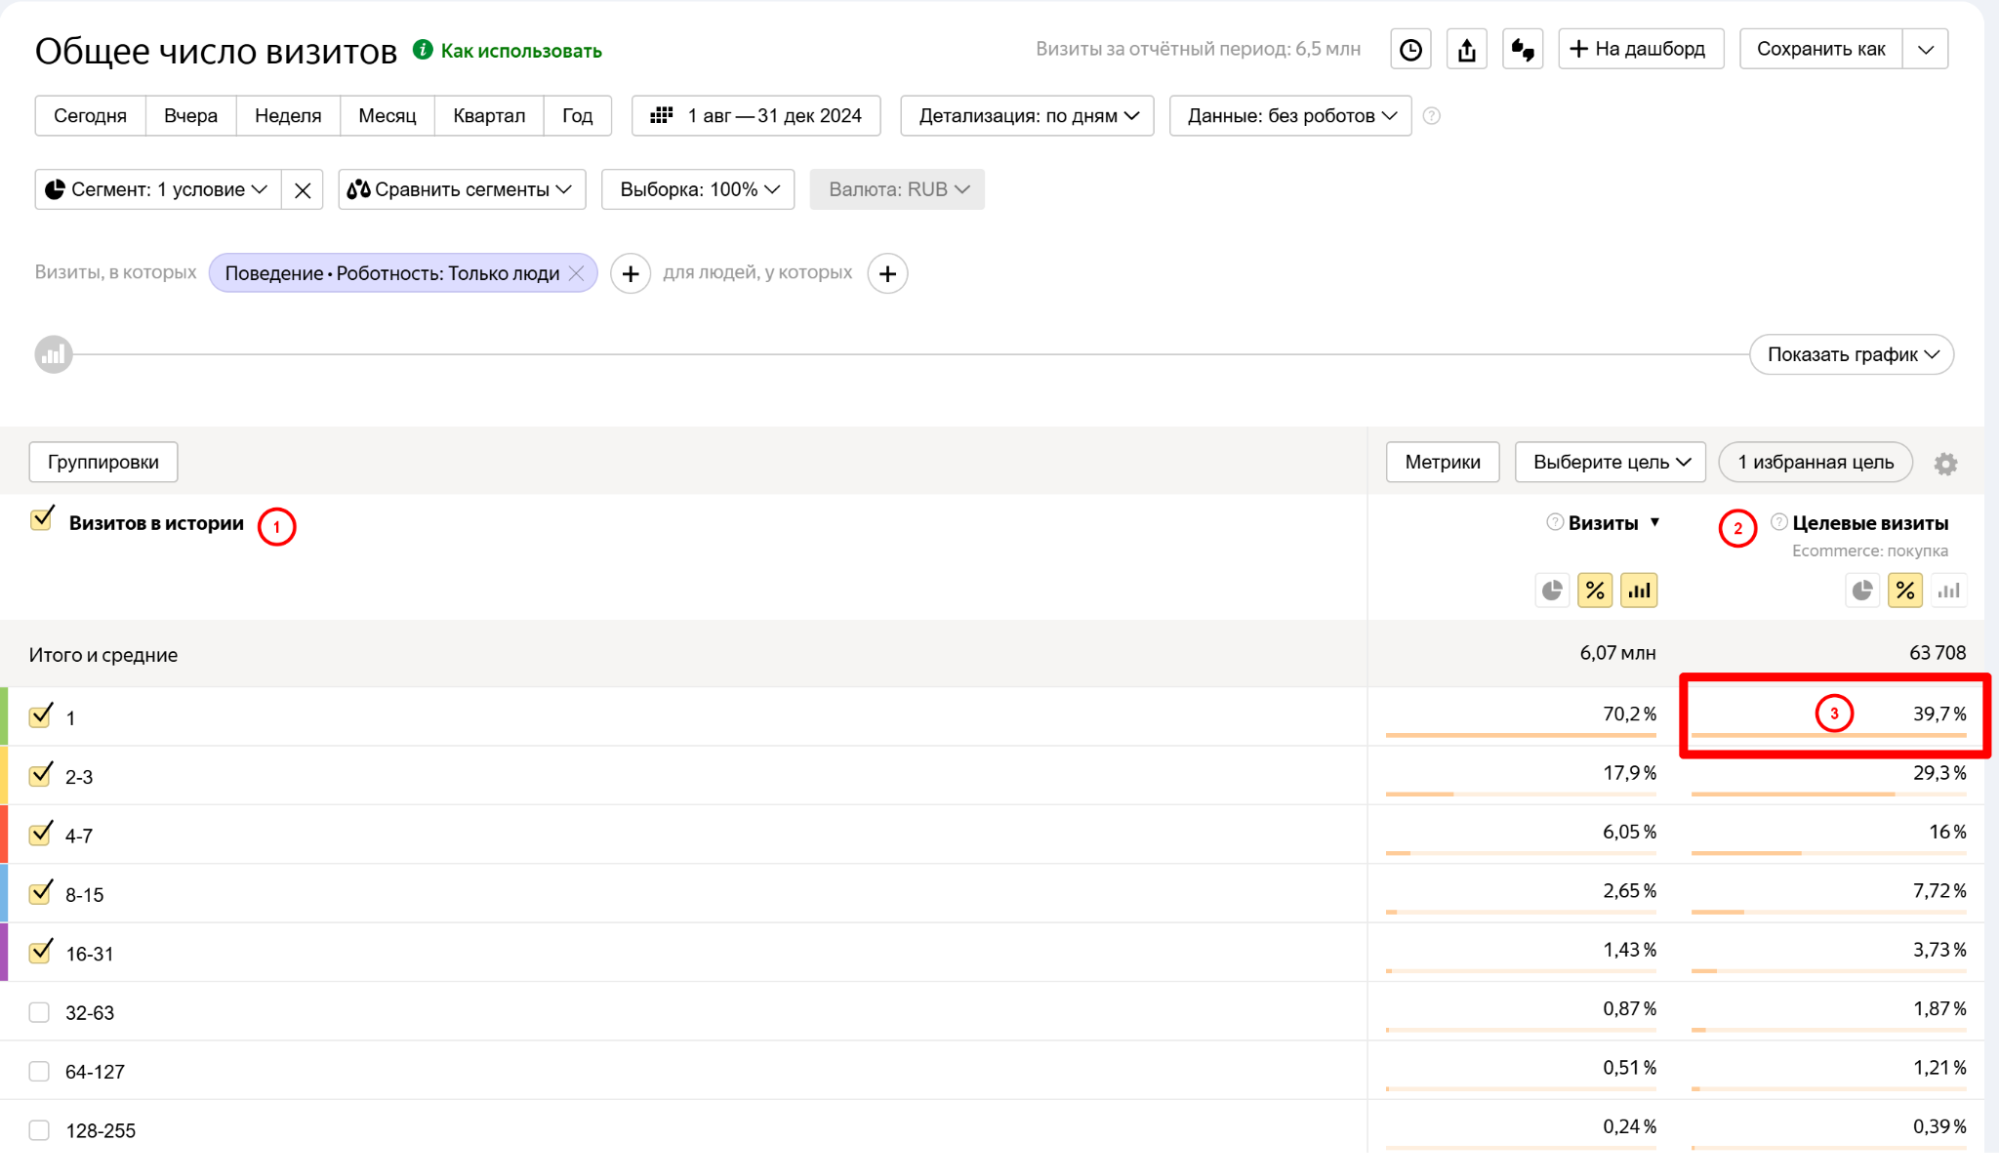Toggle percent icon under Целевые визиты
This screenshot has height=1153, width=1999.
(1904, 590)
